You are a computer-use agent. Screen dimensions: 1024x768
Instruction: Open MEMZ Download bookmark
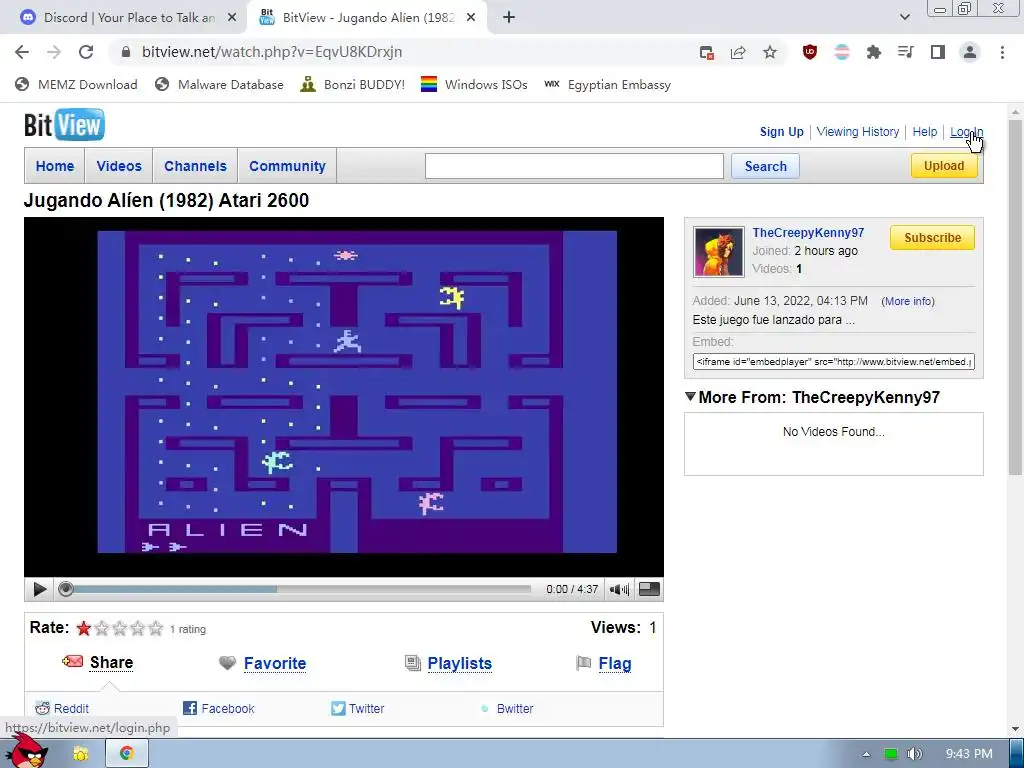tap(76, 85)
